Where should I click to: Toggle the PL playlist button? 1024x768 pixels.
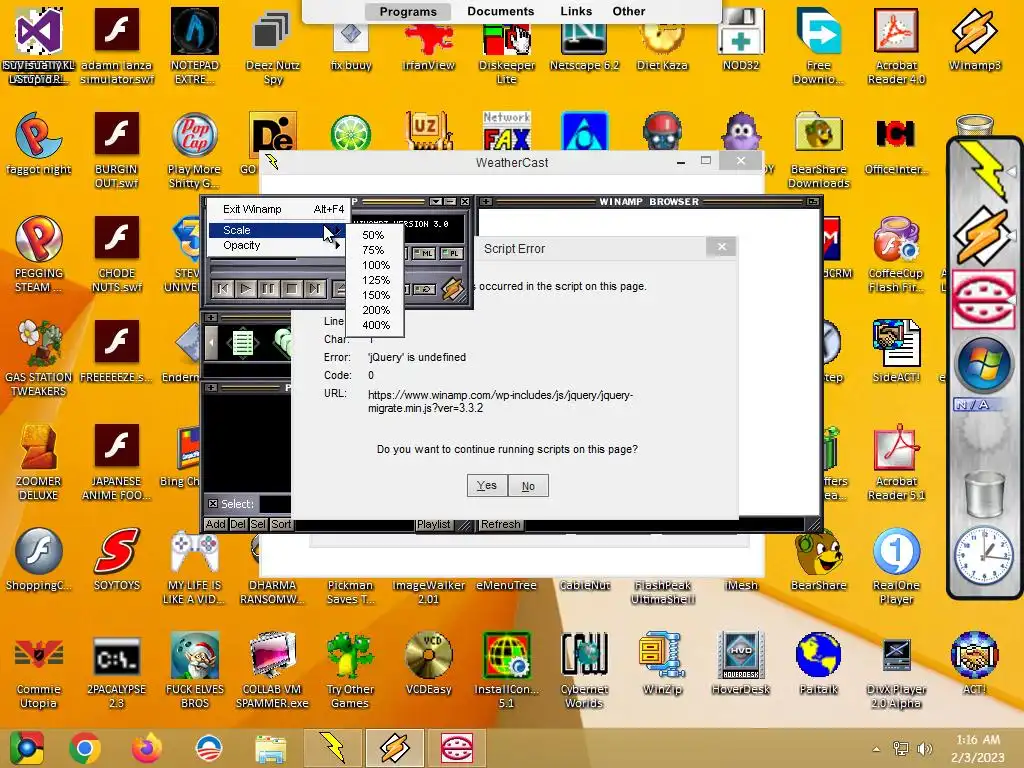click(x=451, y=253)
